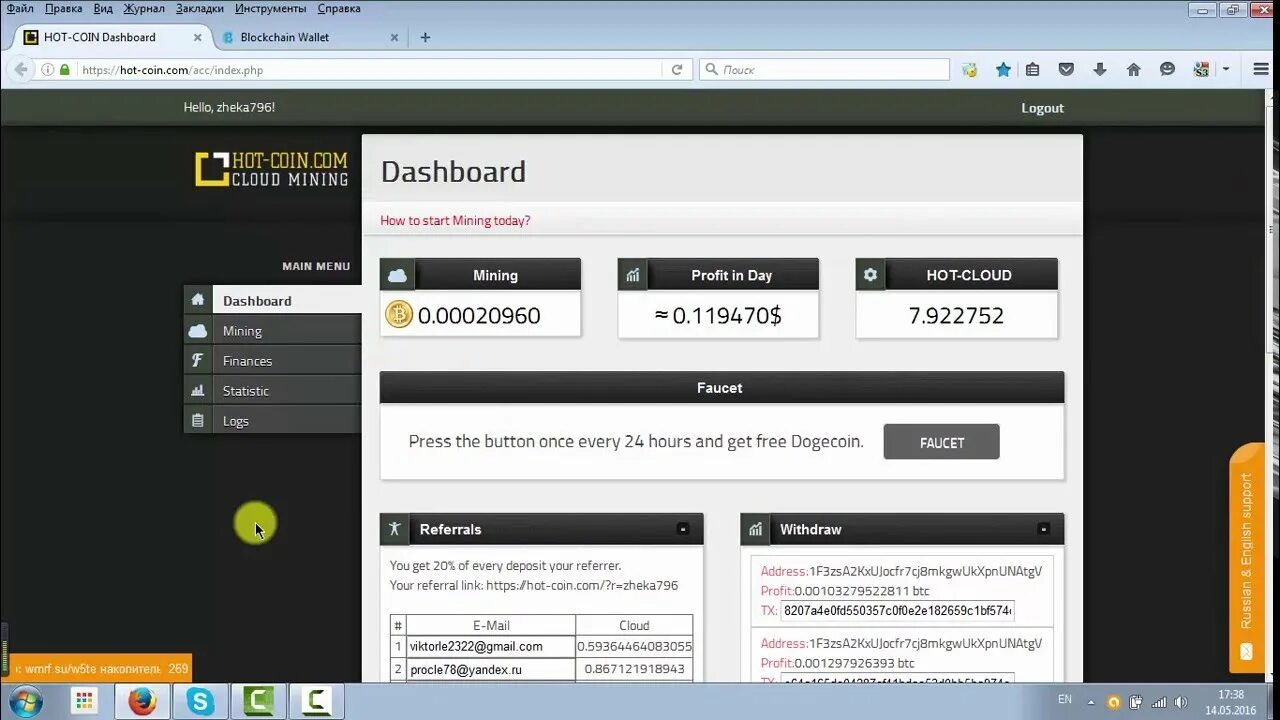The height and width of the screenshot is (720, 1280).
Task: Open the Инструменты menu
Action: coord(271,8)
